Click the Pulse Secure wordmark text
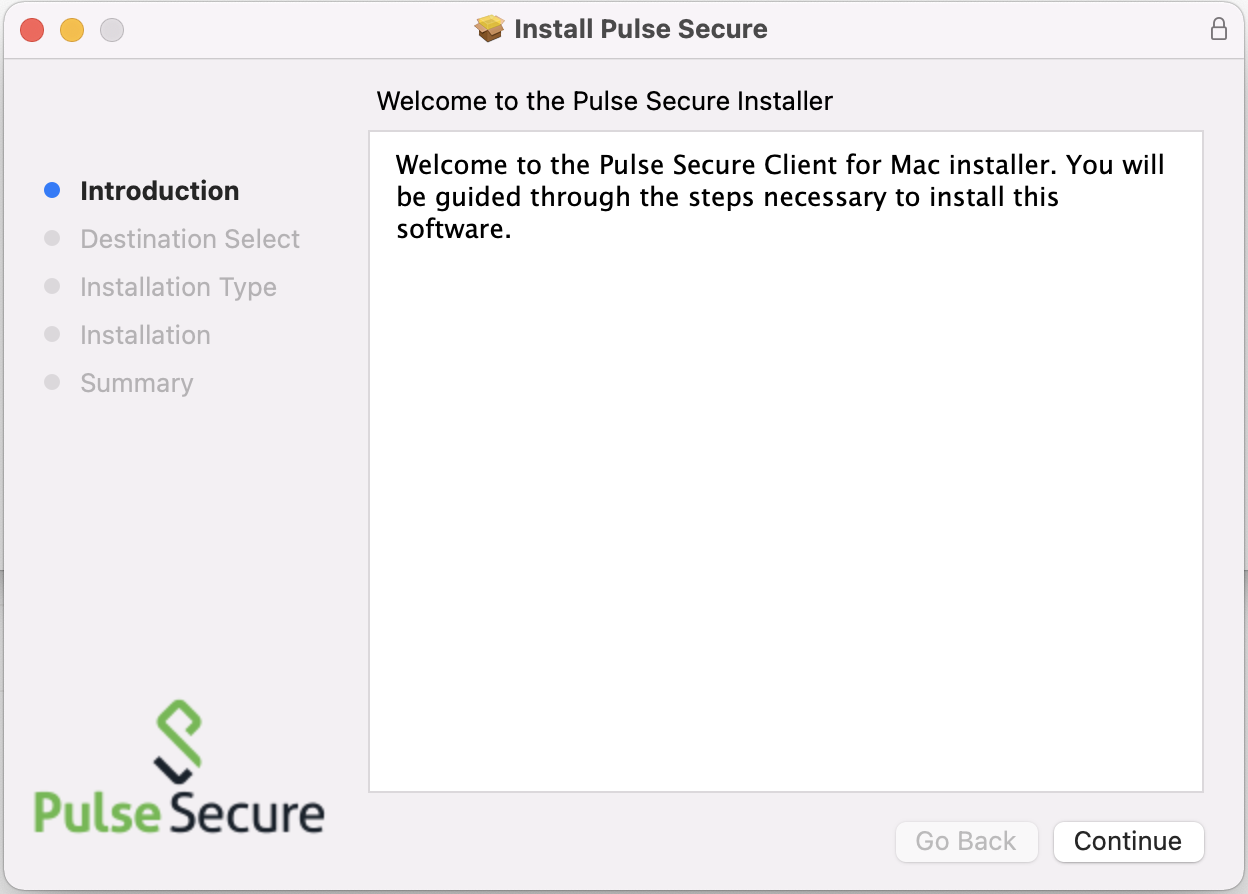 click(179, 812)
